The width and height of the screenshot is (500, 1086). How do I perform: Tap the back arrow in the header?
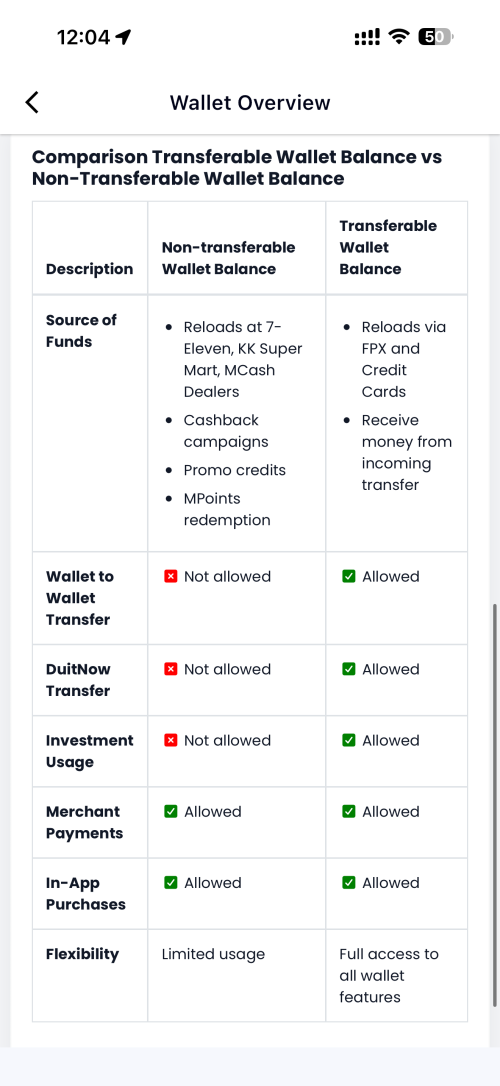coord(32,103)
